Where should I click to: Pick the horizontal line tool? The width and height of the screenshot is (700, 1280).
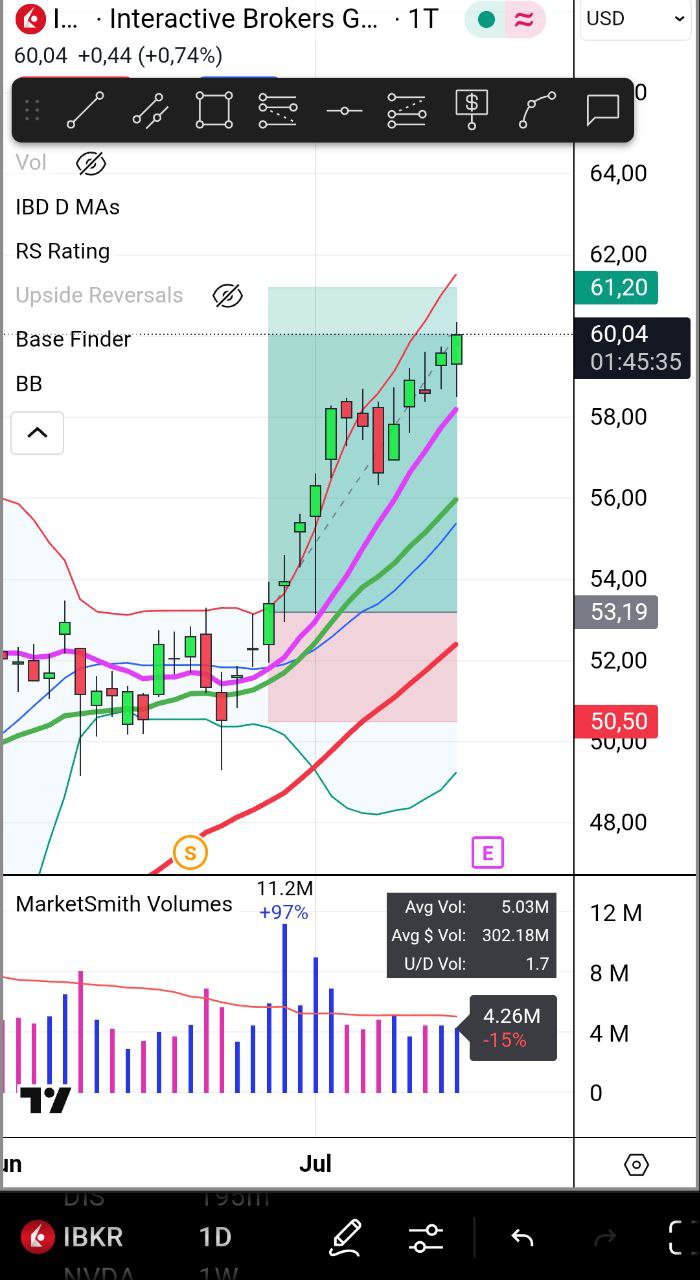click(344, 110)
